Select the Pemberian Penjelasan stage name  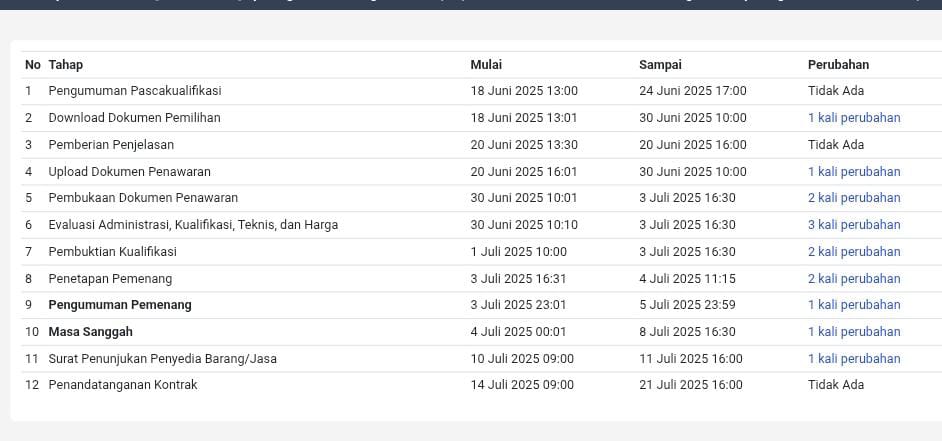(x=111, y=145)
